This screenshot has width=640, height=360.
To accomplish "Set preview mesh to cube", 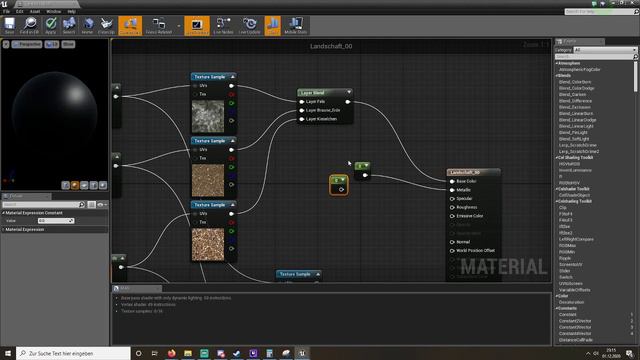I will (93, 185).
